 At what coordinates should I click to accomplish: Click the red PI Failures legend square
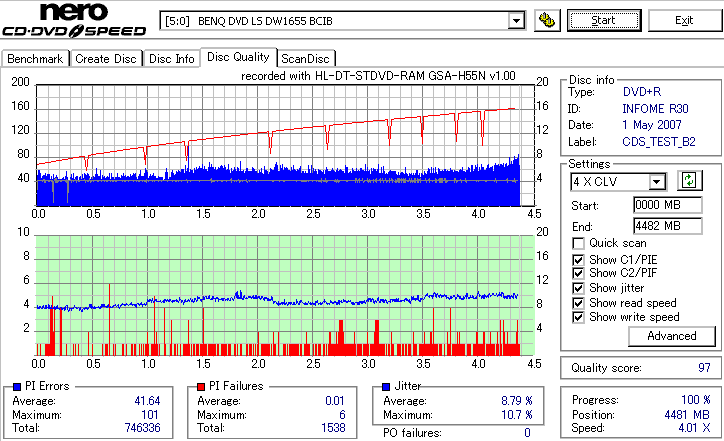(201, 387)
